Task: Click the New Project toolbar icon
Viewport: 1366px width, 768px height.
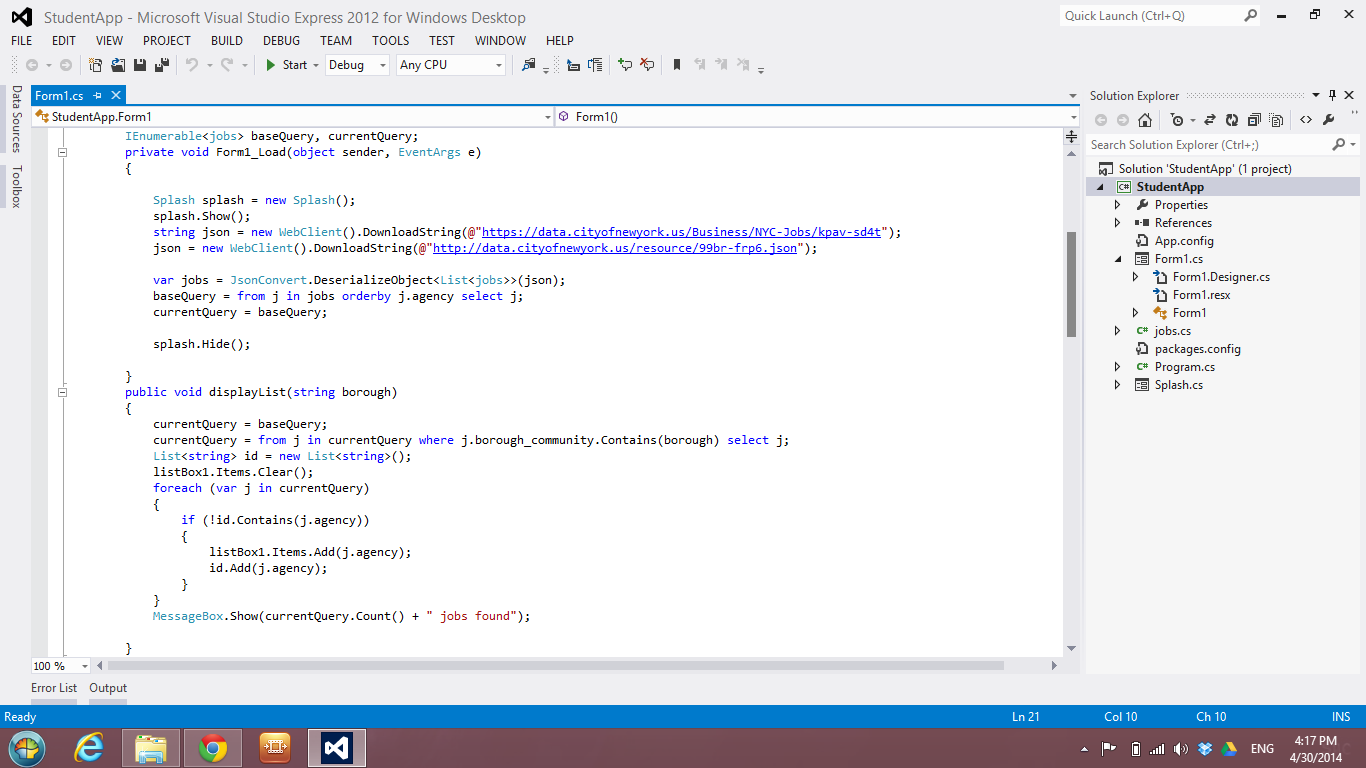Action: [95, 65]
